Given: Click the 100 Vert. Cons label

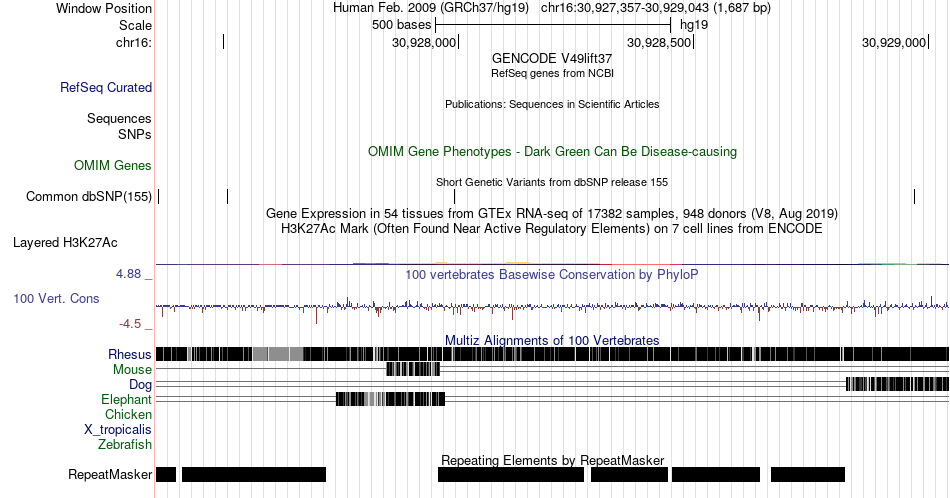Looking at the screenshot, I should click(56, 298).
